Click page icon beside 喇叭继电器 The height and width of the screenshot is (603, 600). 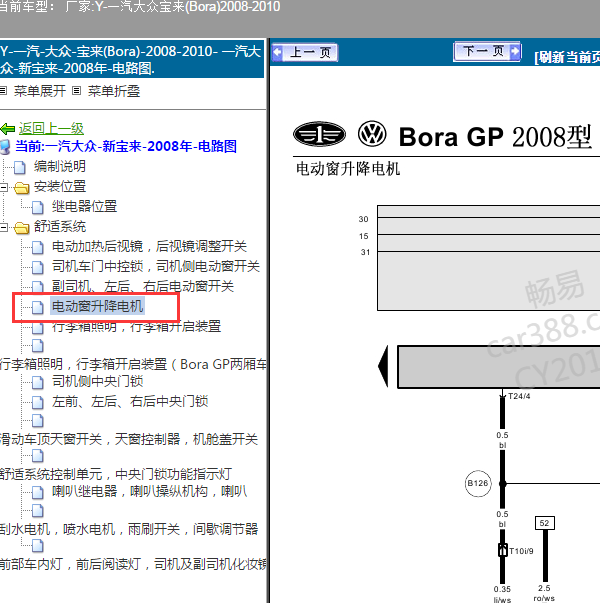(38, 492)
